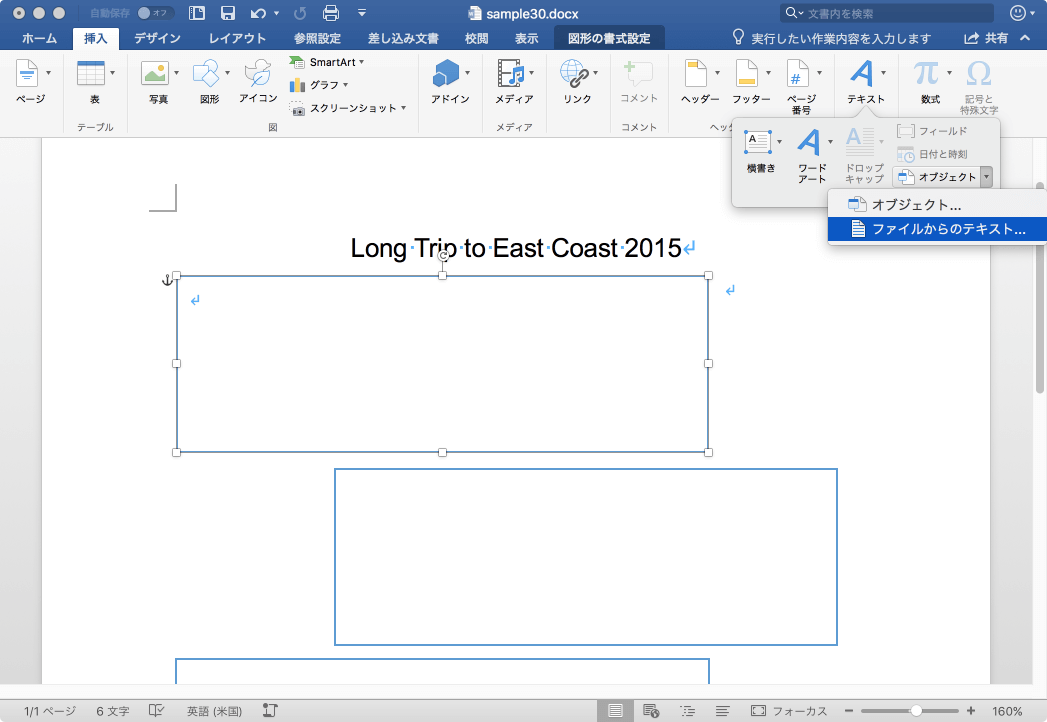Click the Equation (数式) pi icon
This screenshot has width=1047, height=722.
(926, 73)
